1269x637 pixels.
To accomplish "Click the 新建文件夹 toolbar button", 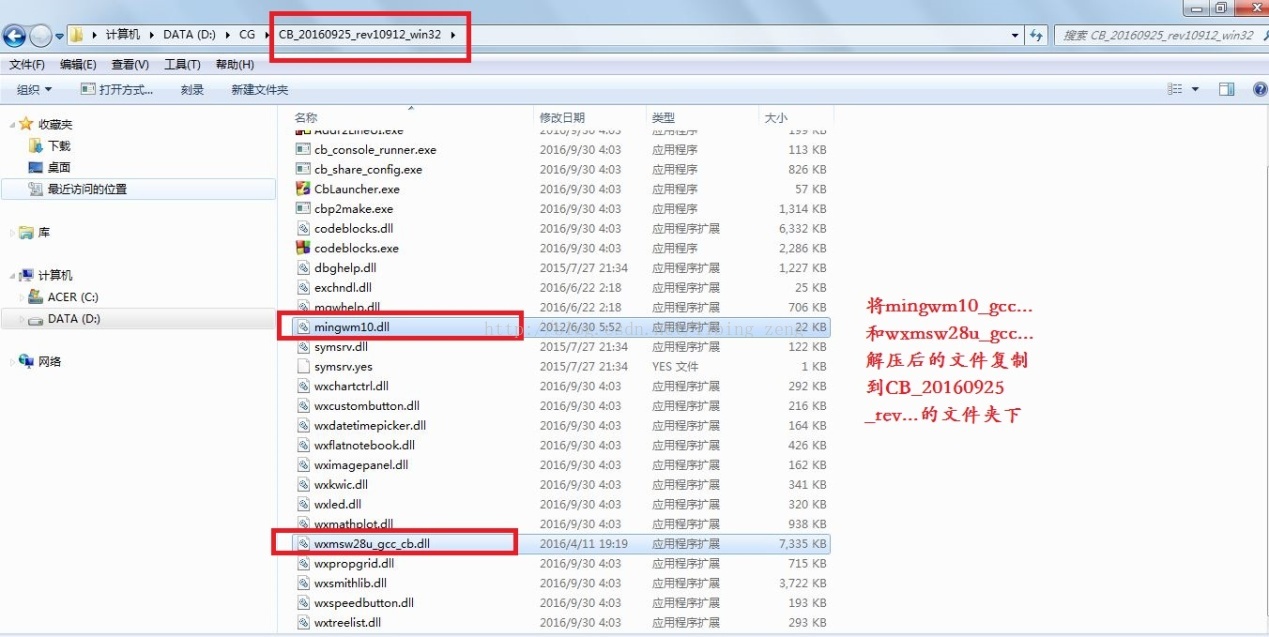I will [259, 90].
